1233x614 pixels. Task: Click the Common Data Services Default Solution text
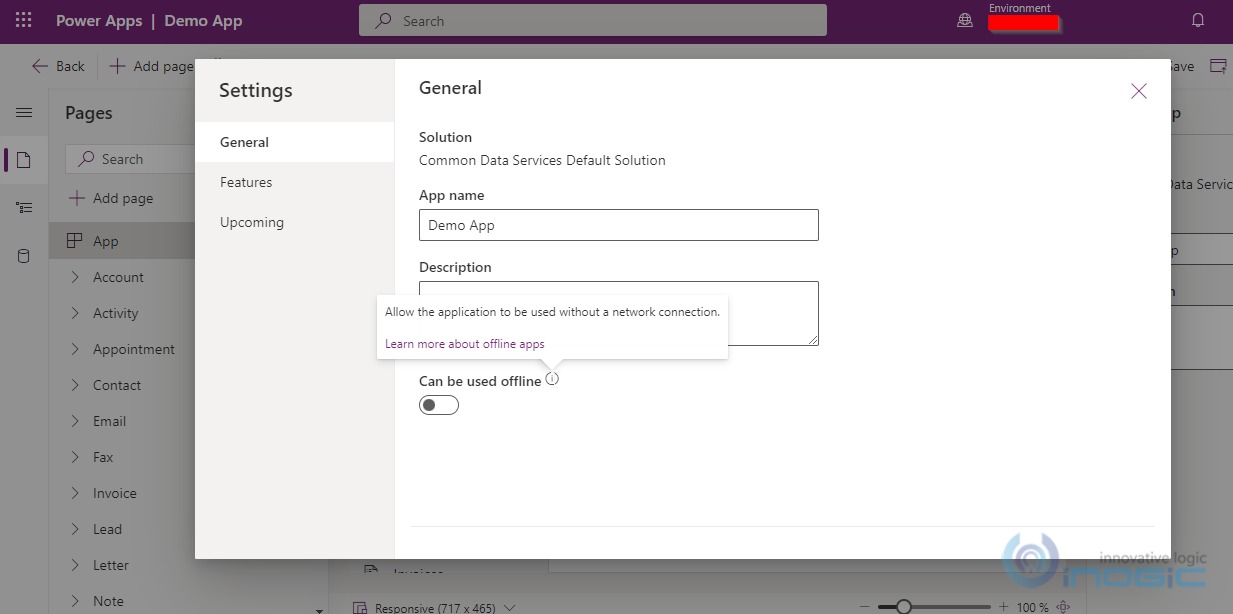(542, 160)
